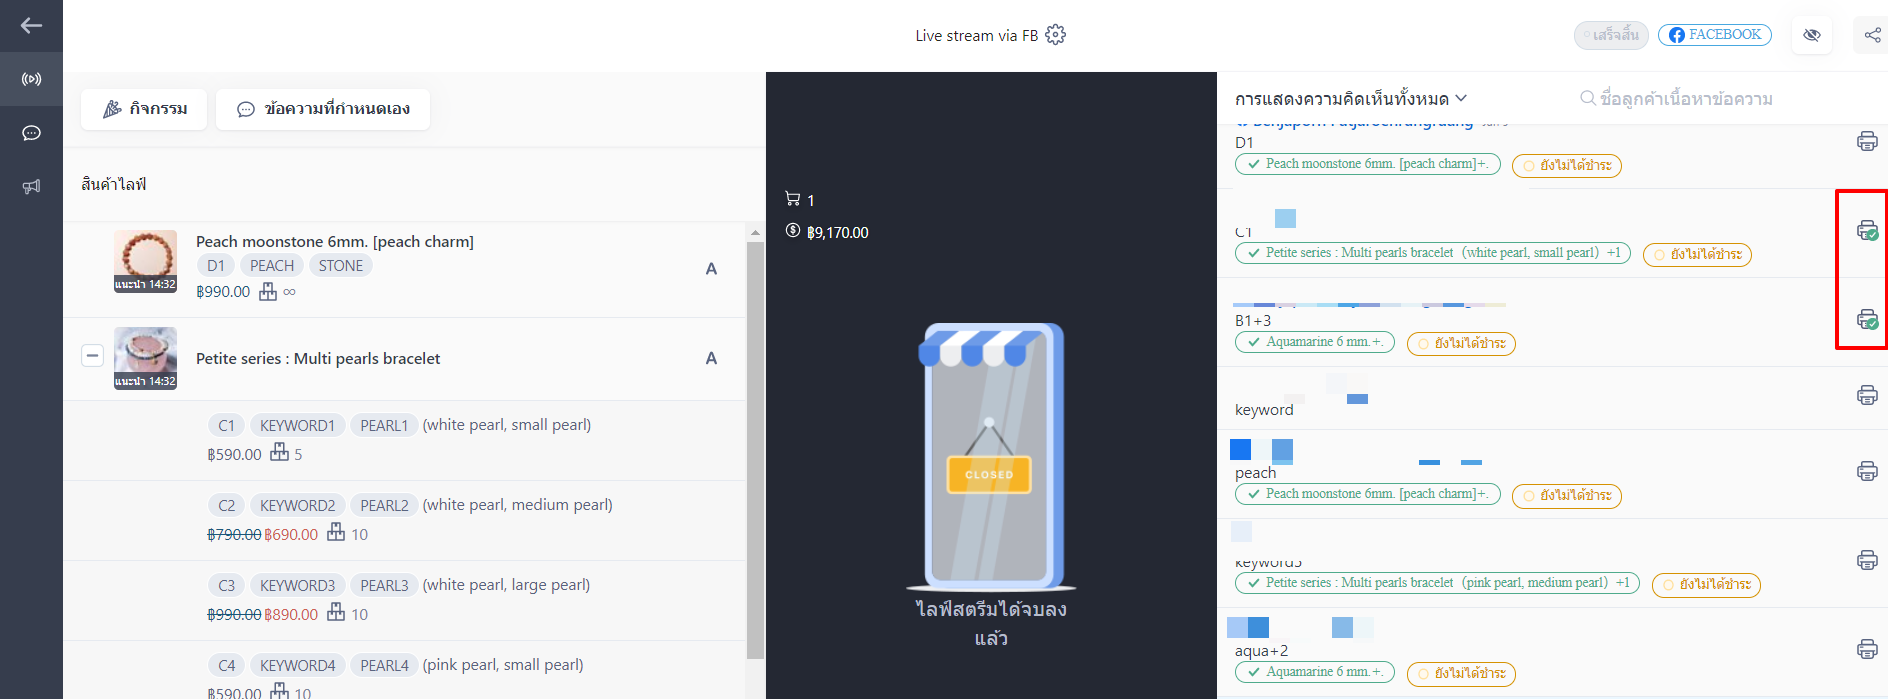
Task: Select the KEYWORD1 tag
Action: pos(298,426)
